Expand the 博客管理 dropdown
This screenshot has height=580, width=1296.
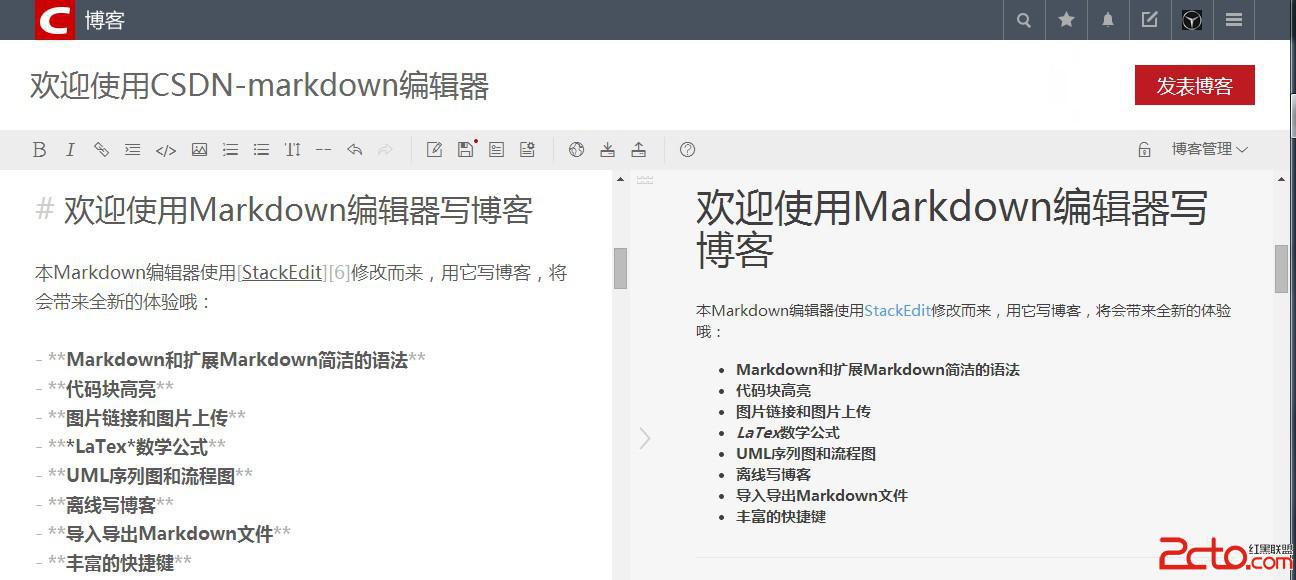(1210, 149)
